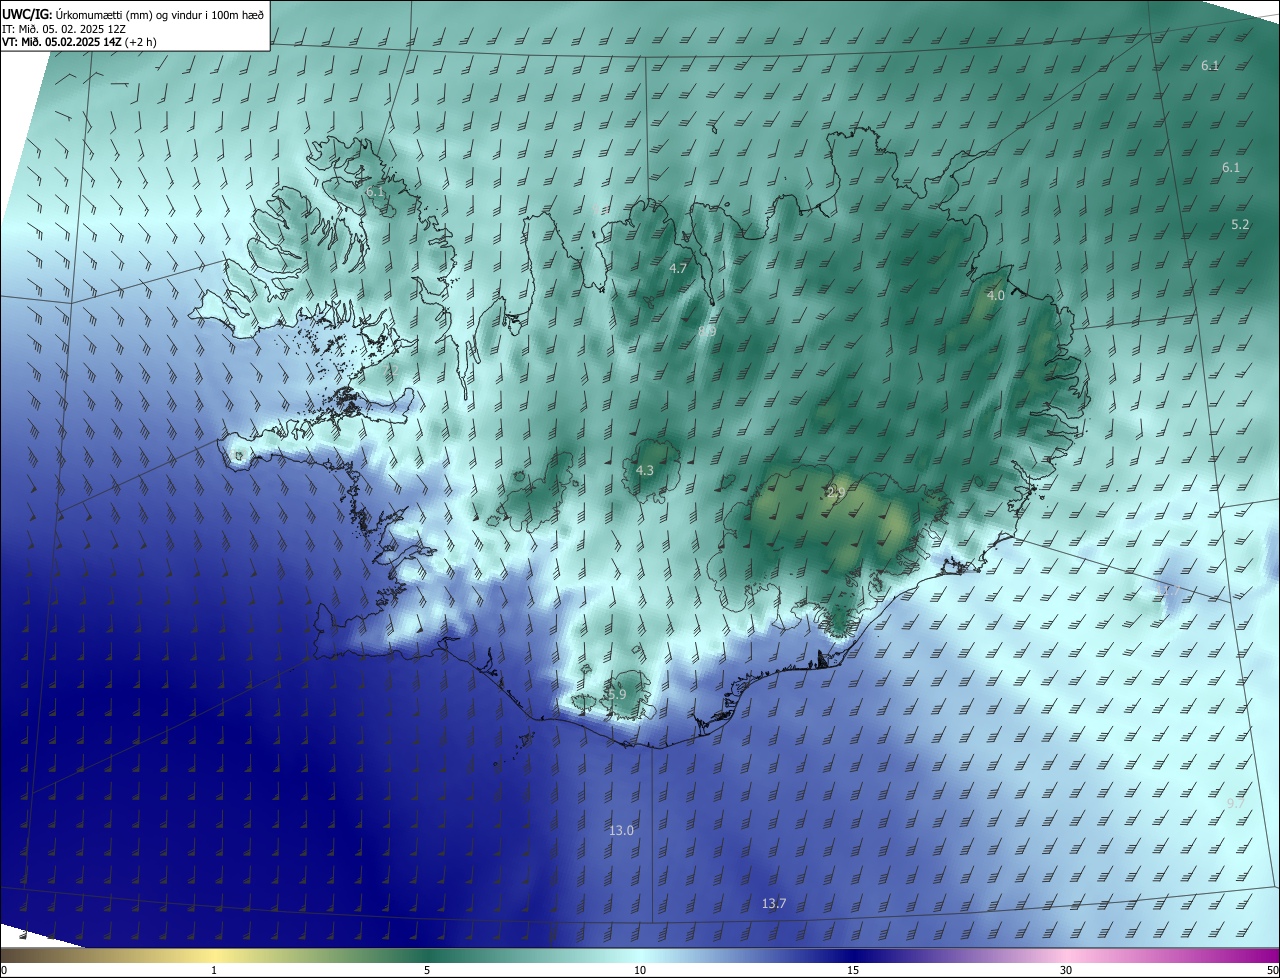The height and width of the screenshot is (978, 1280).
Task: Click the 4.0 value label in east Iceland
Action: point(995,296)
